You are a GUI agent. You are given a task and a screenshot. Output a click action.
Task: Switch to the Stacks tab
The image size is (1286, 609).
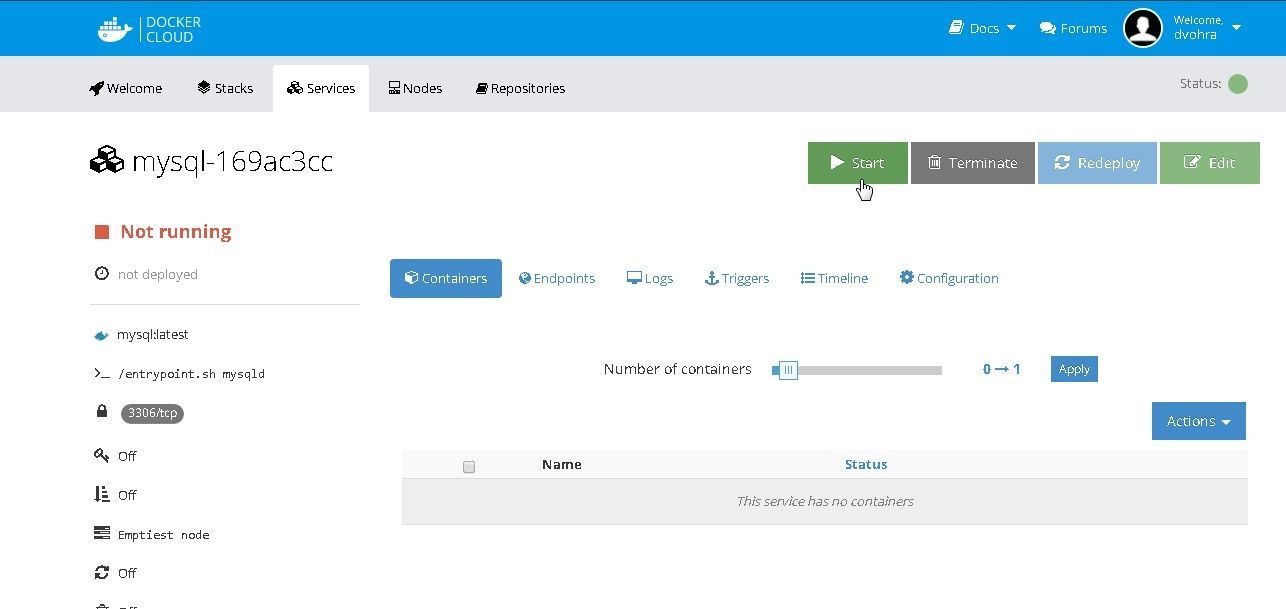pyautogui.click(x=225, y=88)
